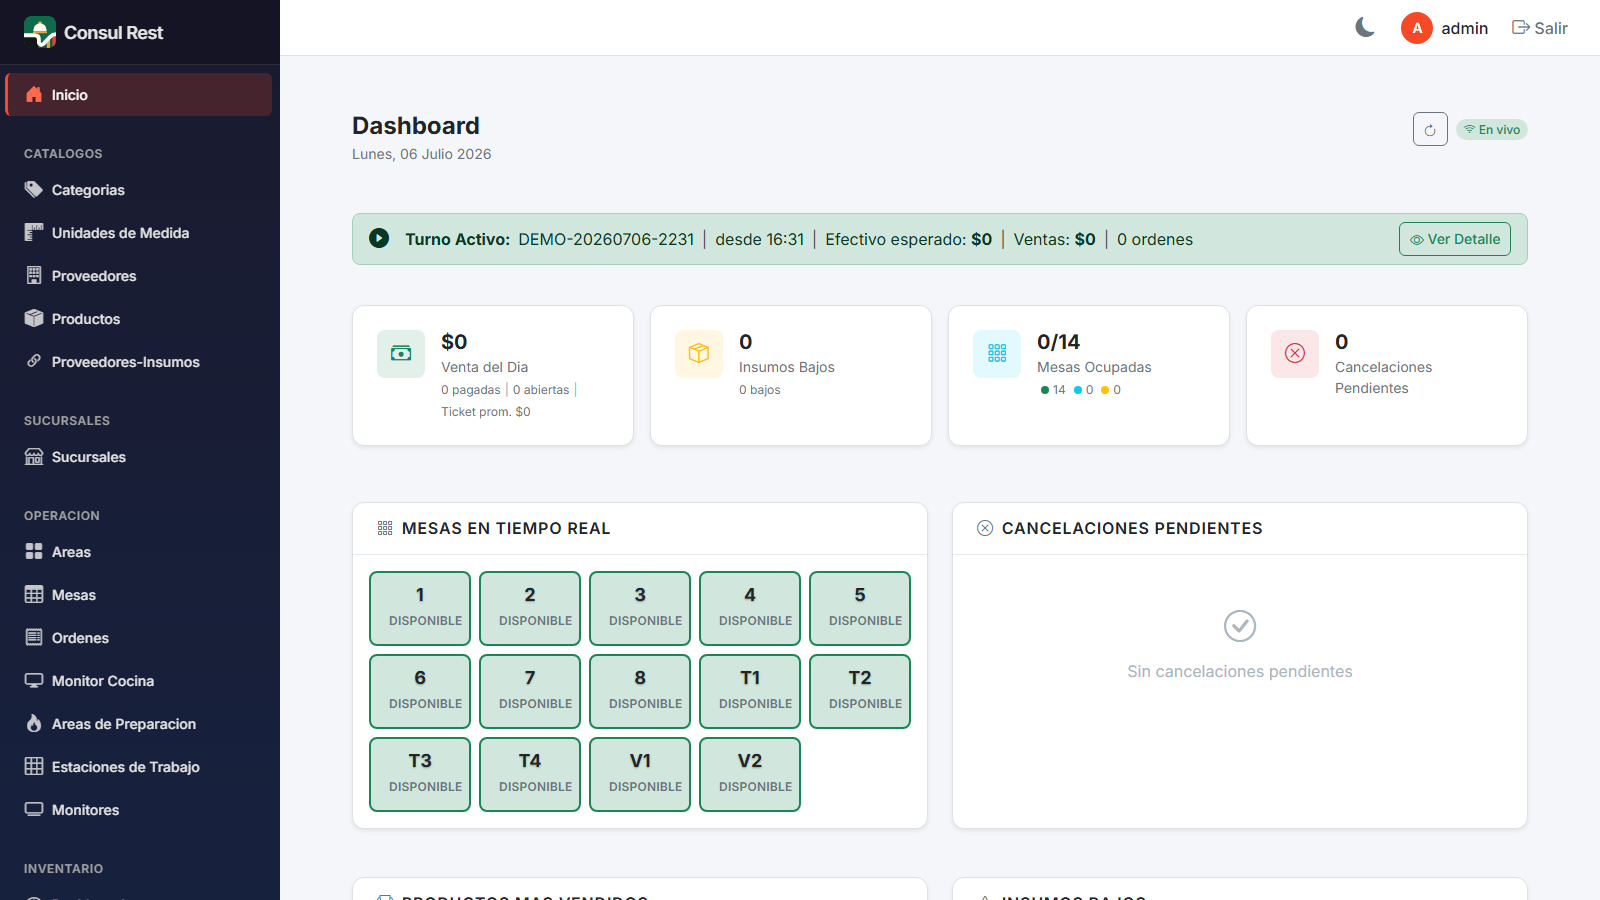Screen dimensions: 1600x900
Task: Click the Areas de Preparacion flame icon
Action: click(x=34, y=723)
